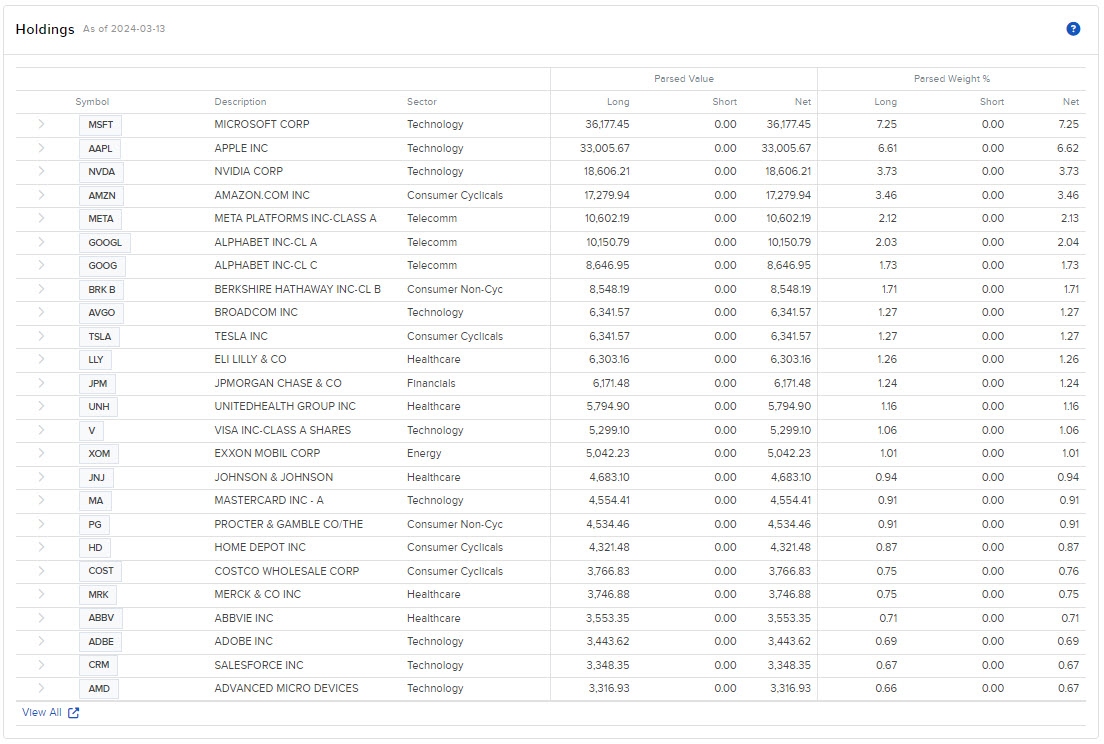
Task: Click the META symbol button
Action: tap(101, 219)
